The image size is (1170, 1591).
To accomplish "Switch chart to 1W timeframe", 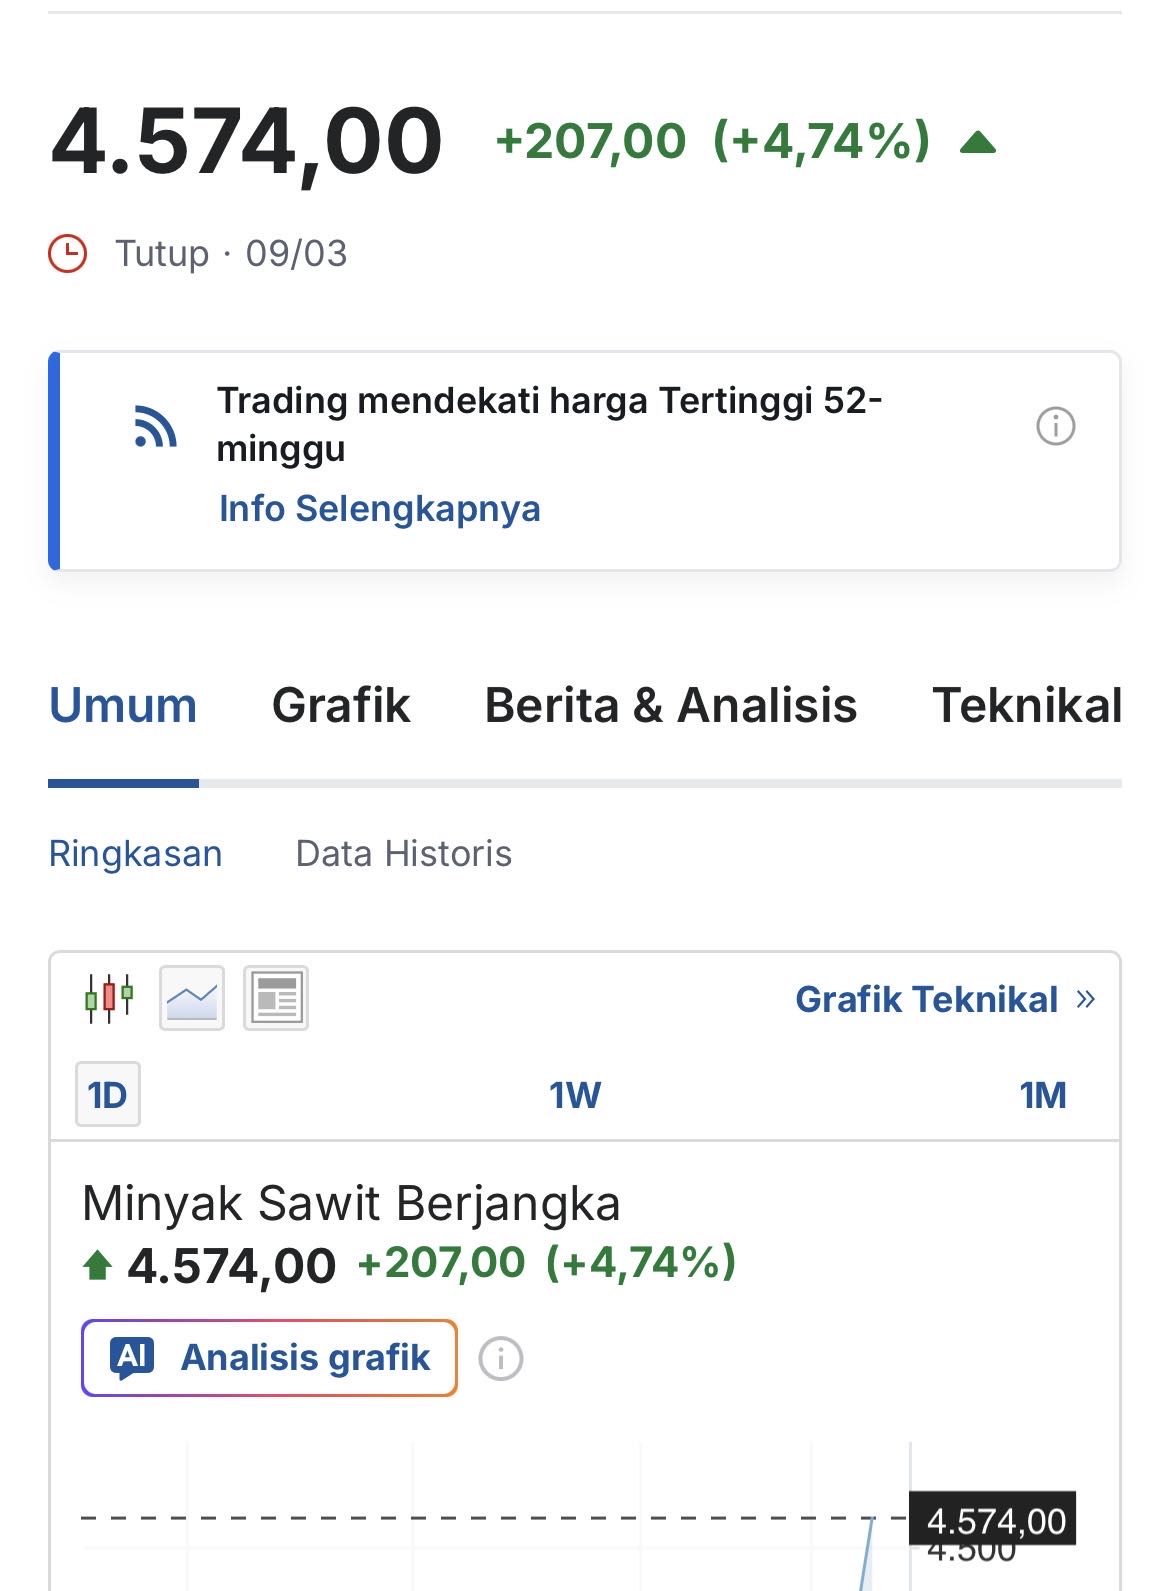I will [x=575, y=1095].
